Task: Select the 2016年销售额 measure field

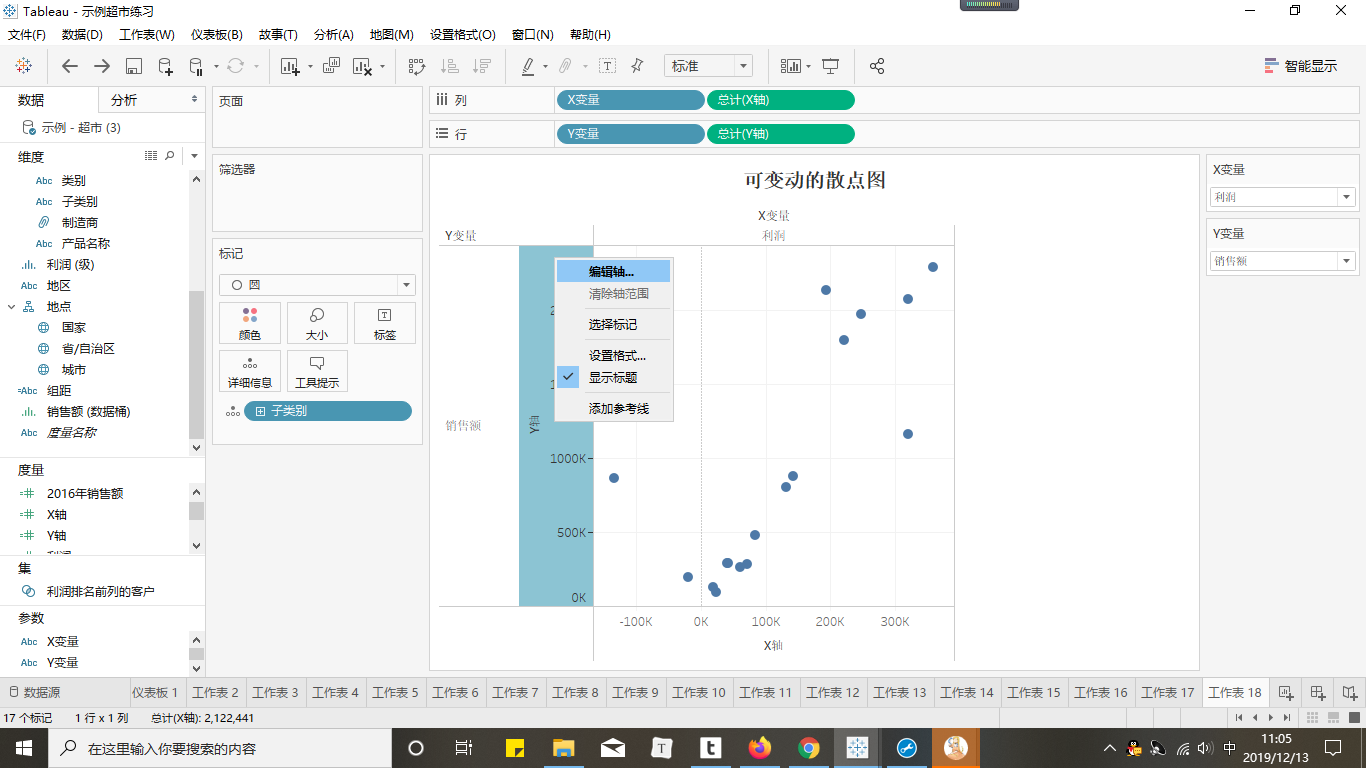Action: pyautogui.click(x=85, y=493)
